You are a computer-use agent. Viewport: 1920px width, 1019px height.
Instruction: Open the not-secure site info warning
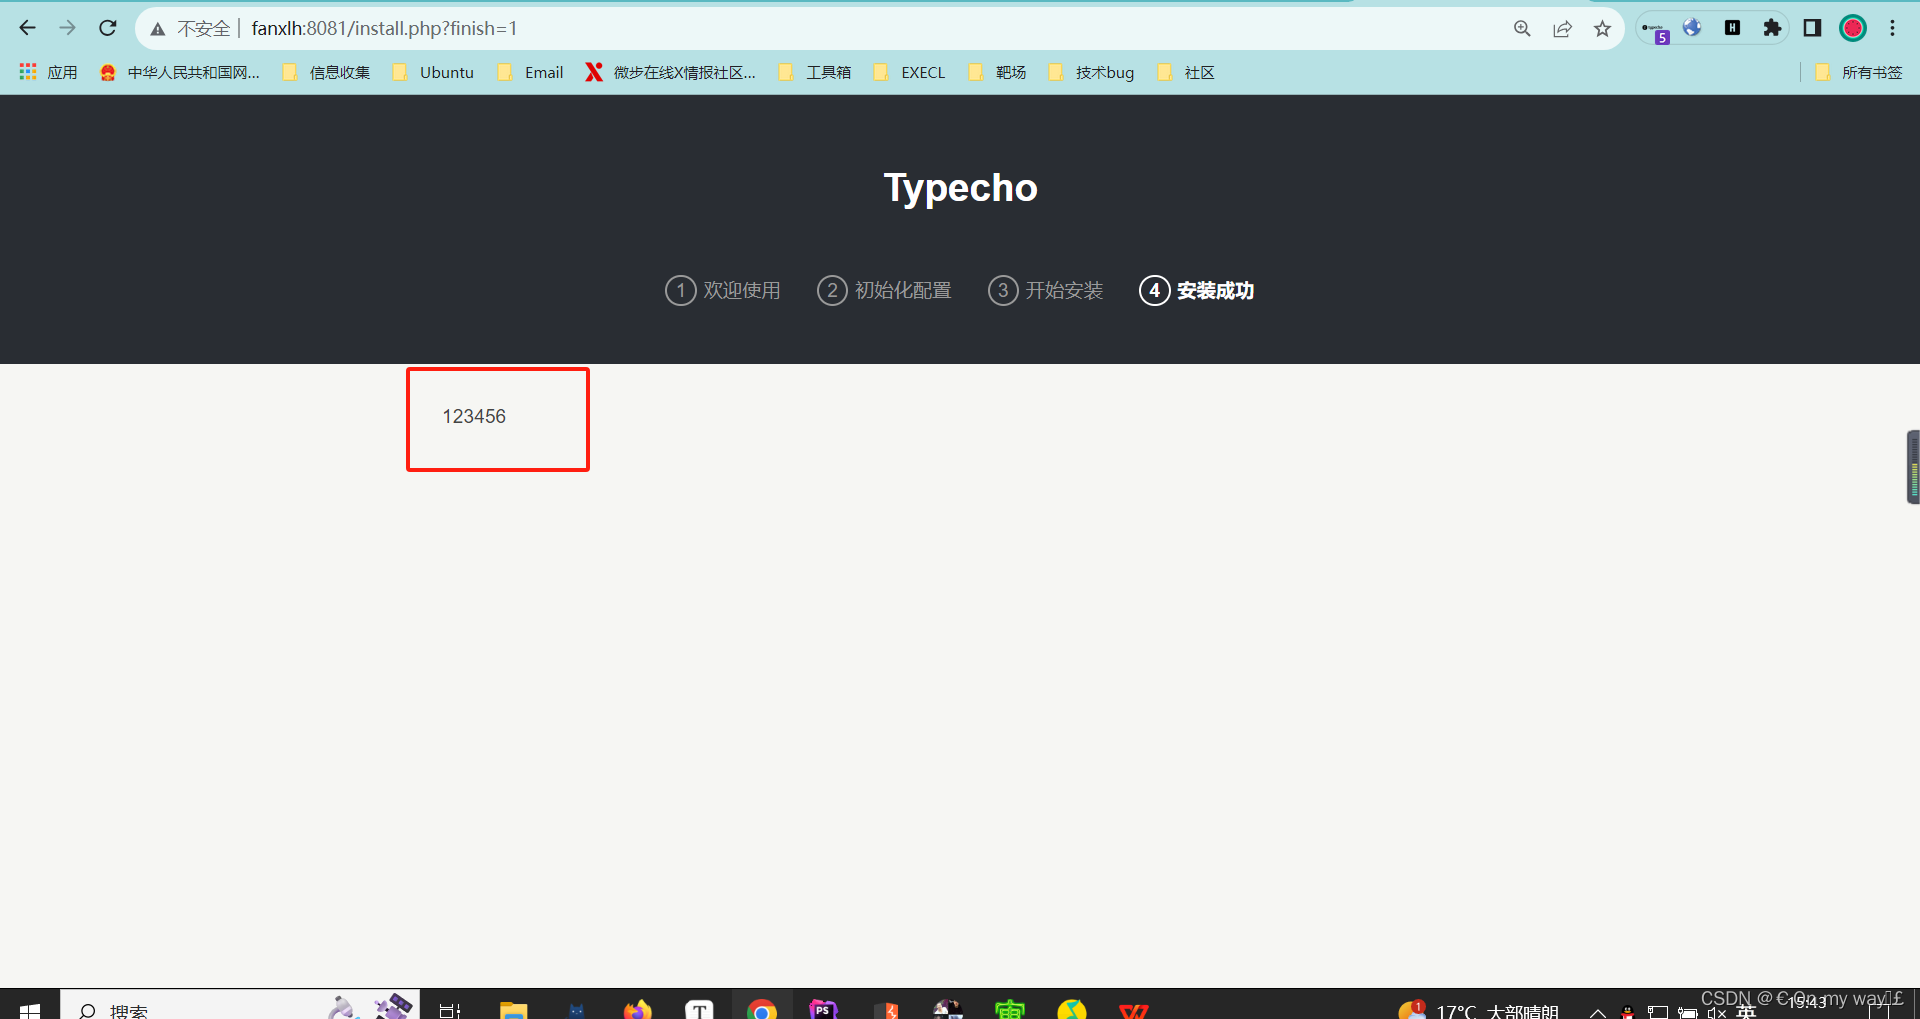(x=190, y=29)
